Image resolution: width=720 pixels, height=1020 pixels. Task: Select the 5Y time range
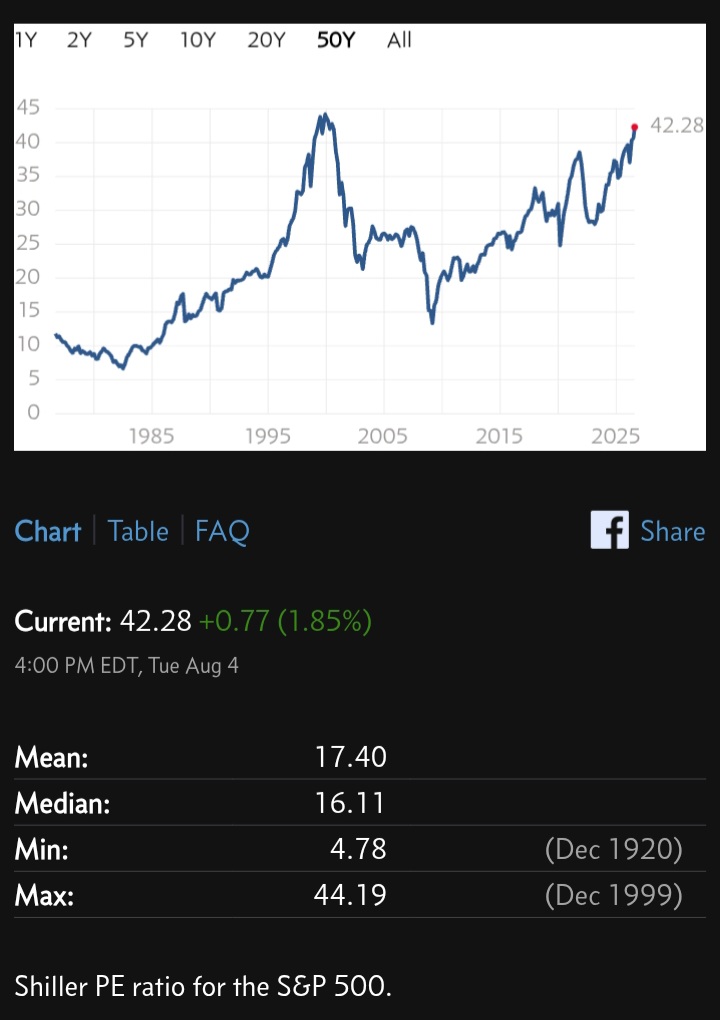(x=135, y=40)
